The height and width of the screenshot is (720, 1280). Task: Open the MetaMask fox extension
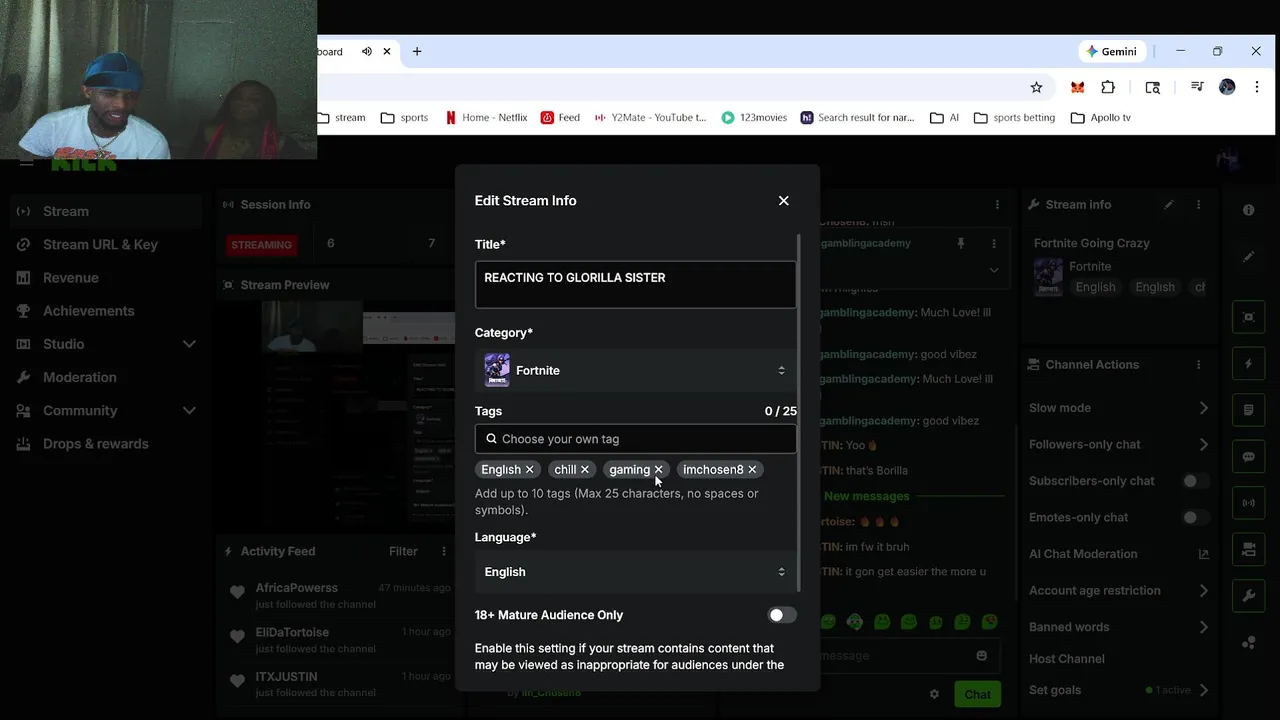1077,88
